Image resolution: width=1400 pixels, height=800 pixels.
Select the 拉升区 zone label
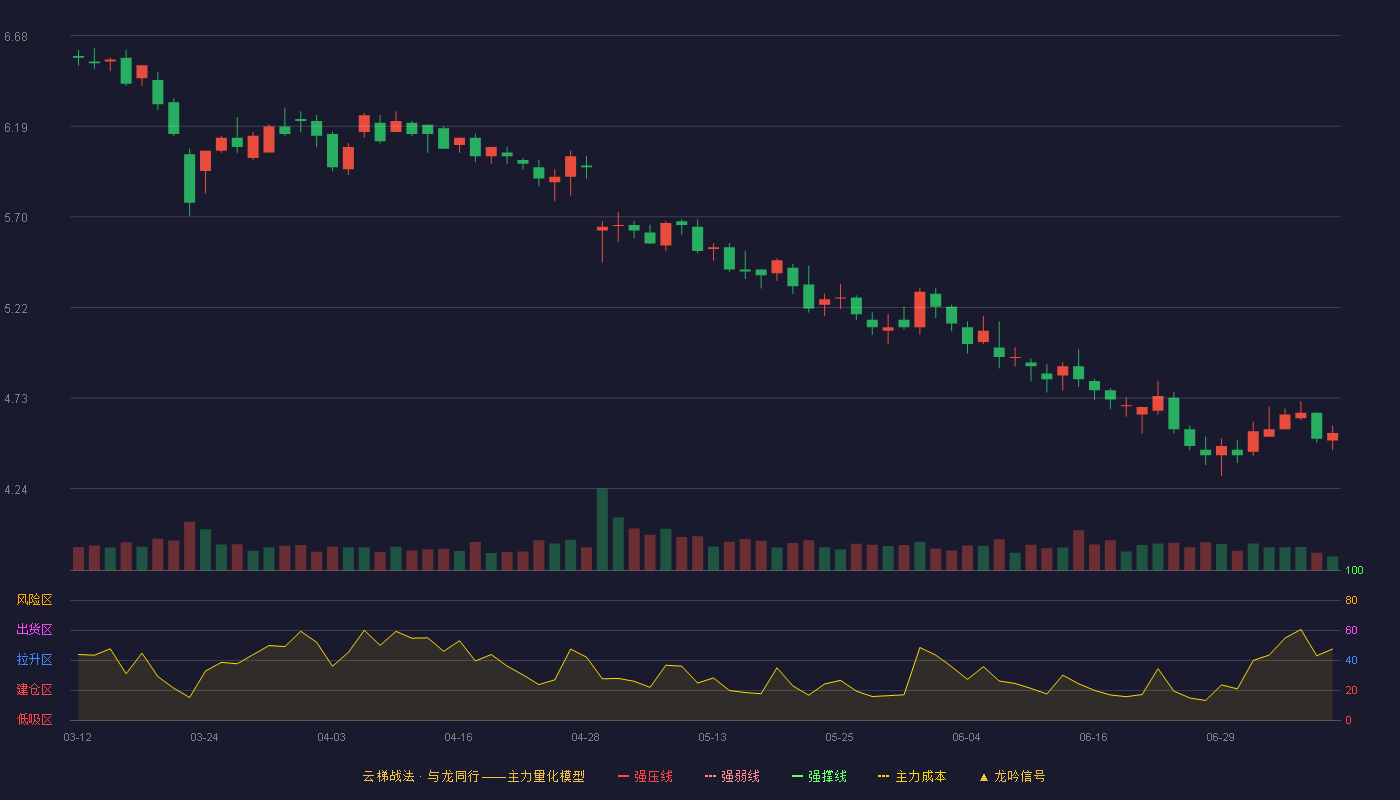point(34,660)
